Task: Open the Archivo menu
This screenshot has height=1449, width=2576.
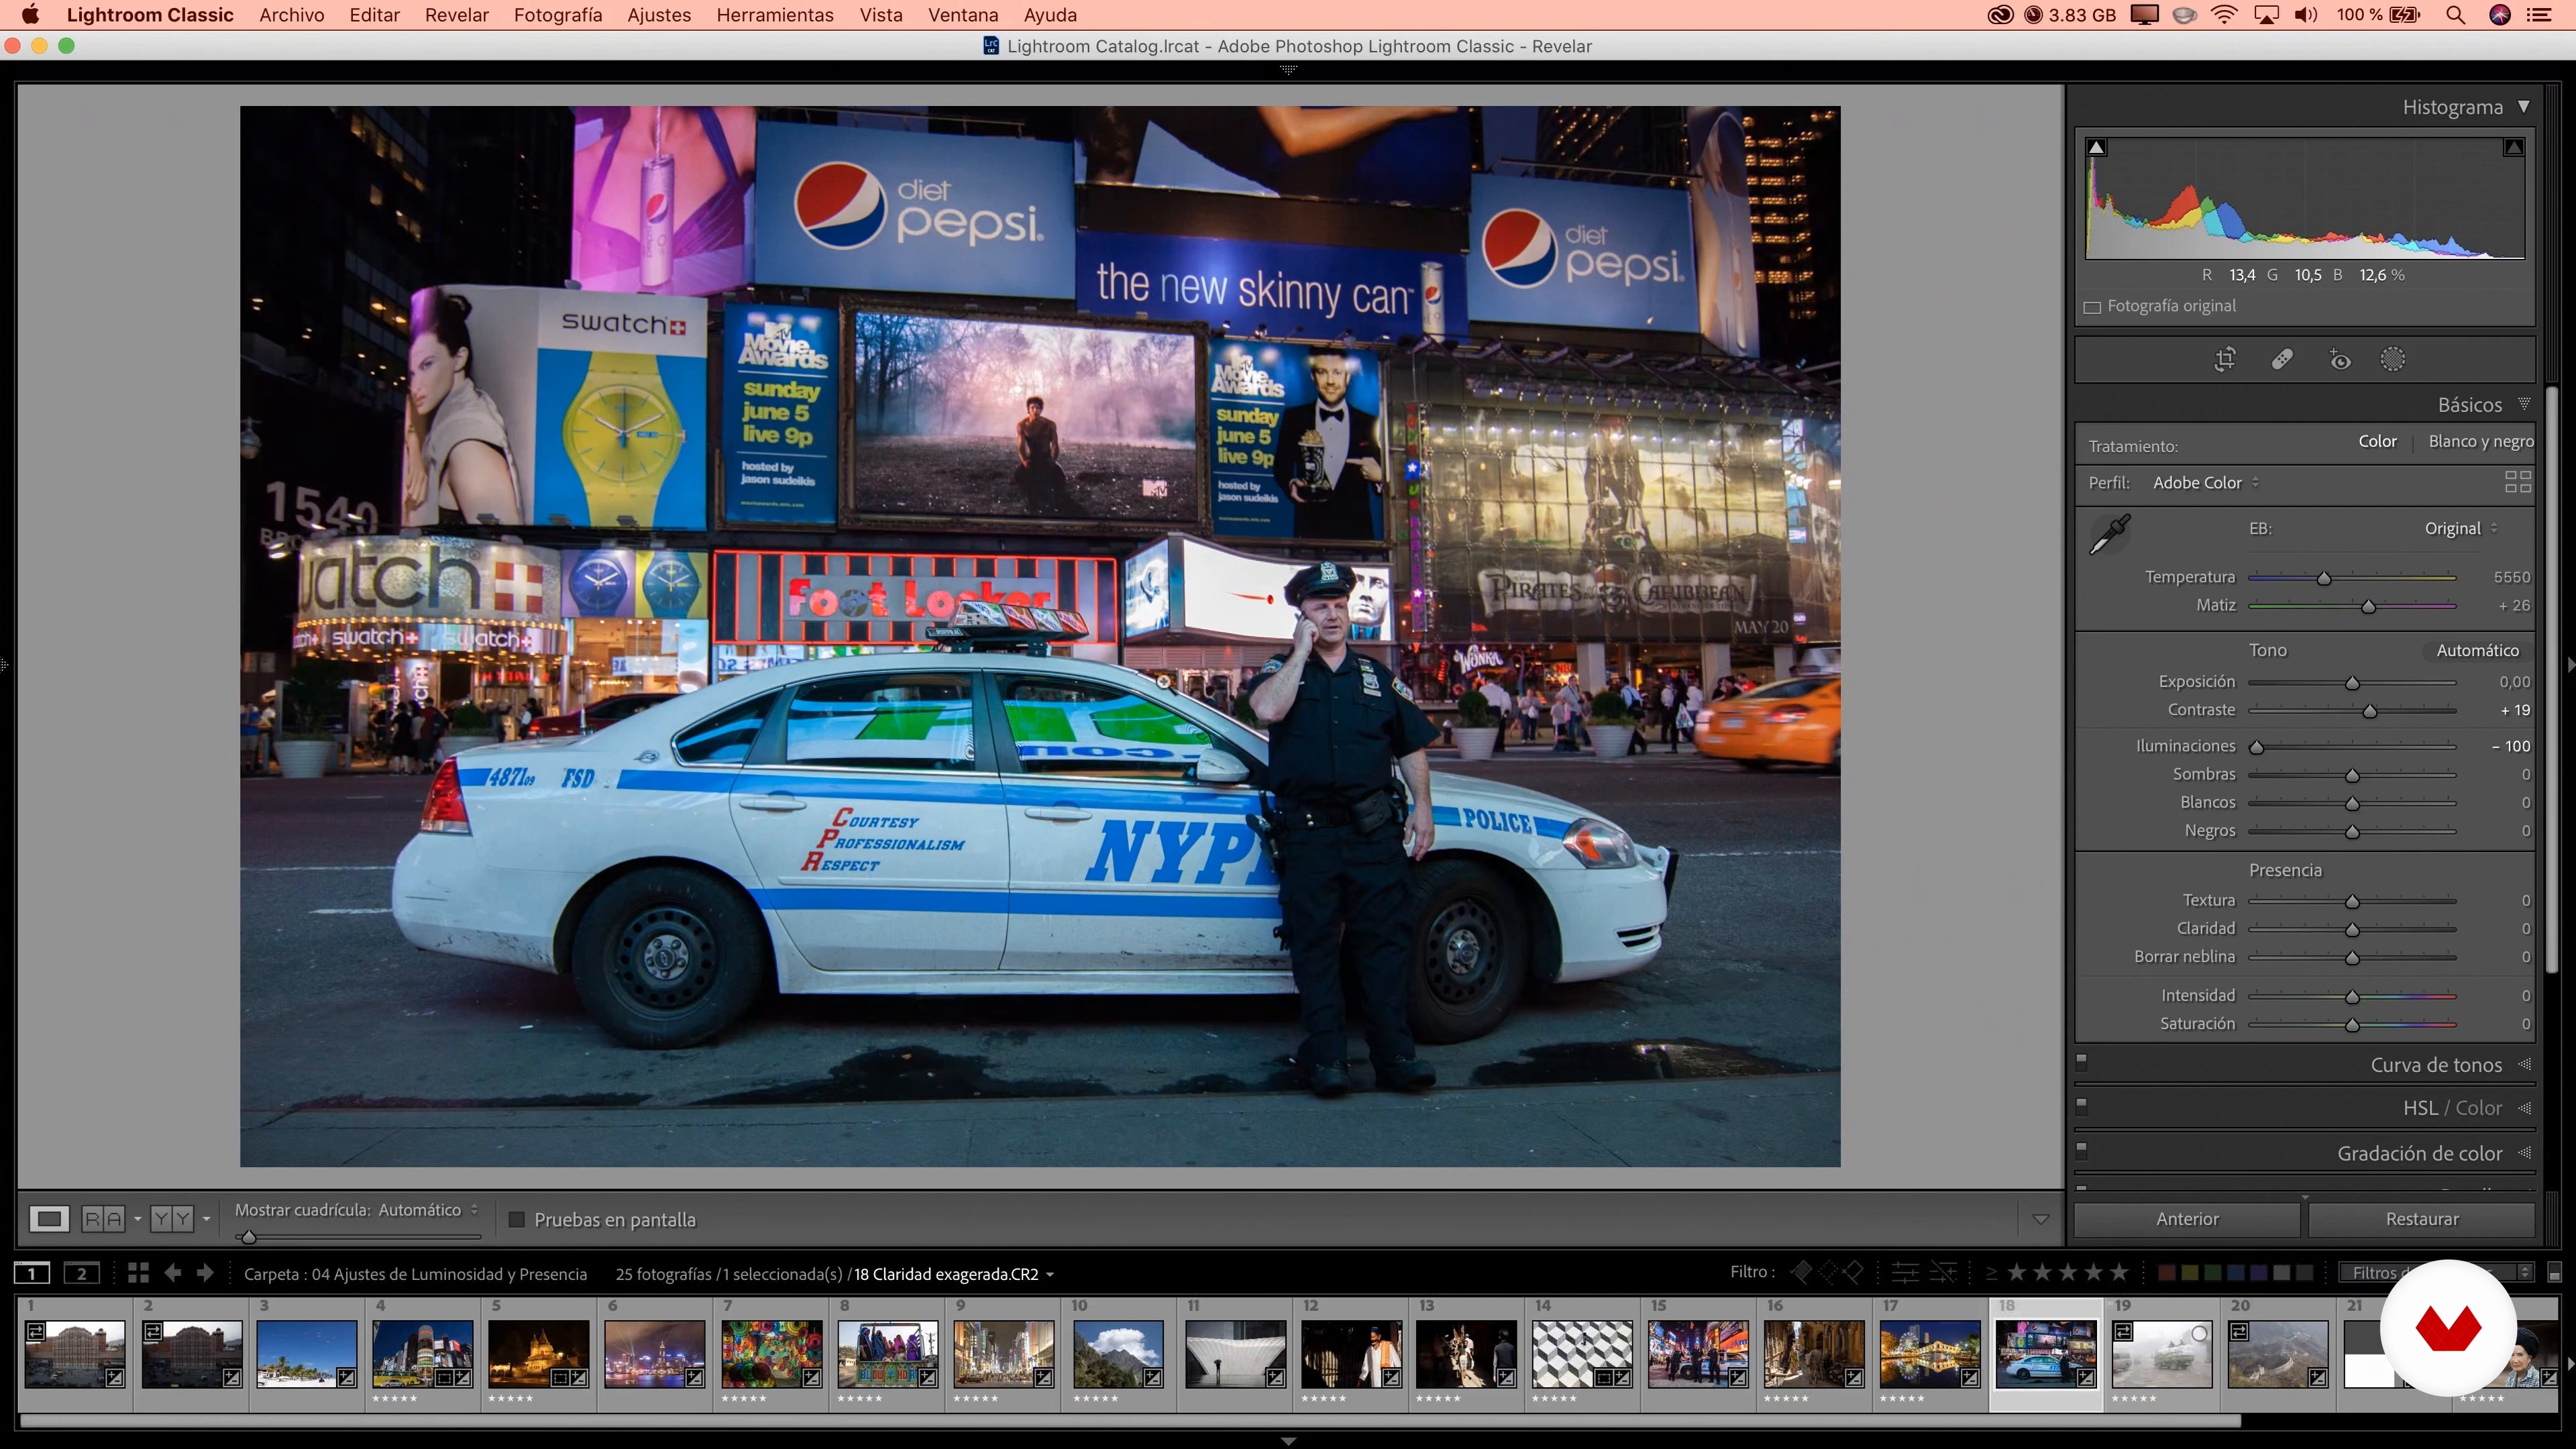Action: click(x=291, y=15)
